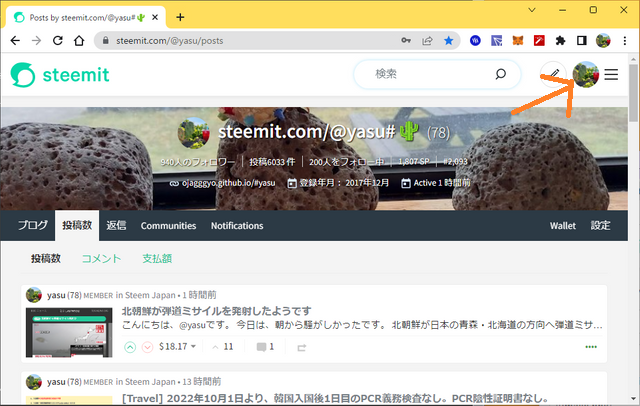Open the tab search chevron in title bar
The image size is (640, 406).
click(x=532, y=10)
